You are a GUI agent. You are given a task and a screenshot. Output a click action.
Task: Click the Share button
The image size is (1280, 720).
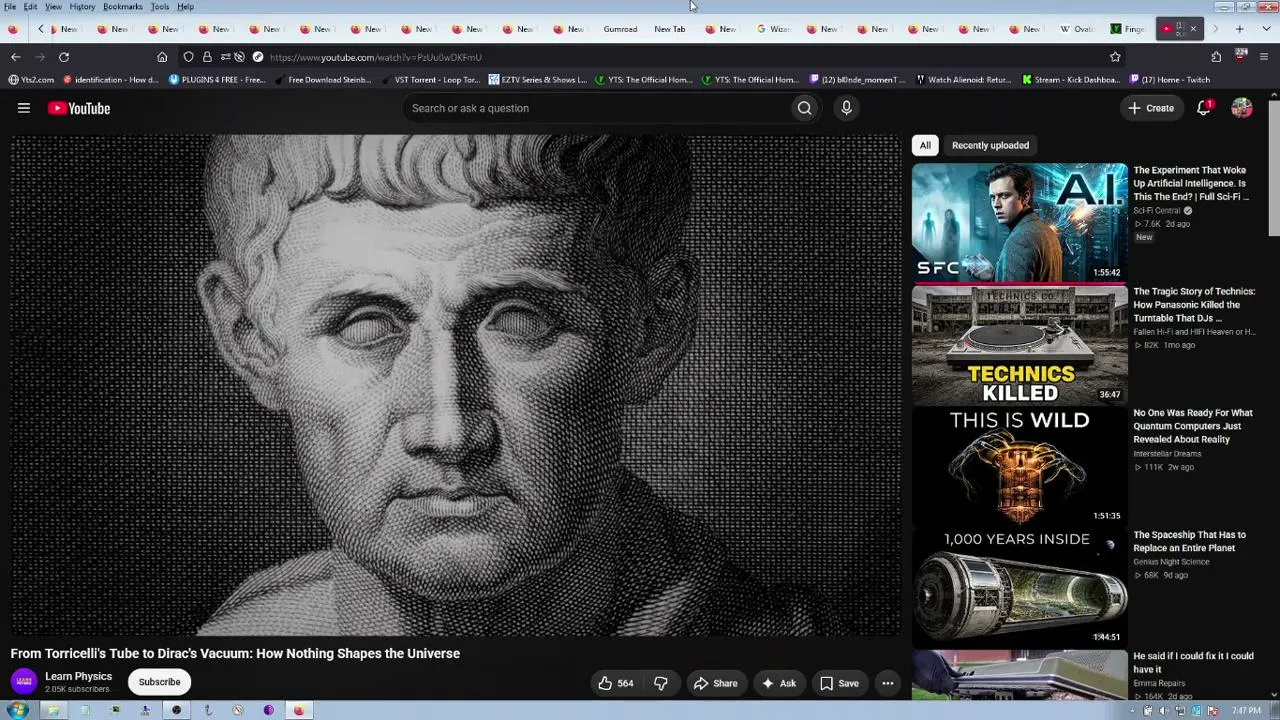pyautogui.click(x=715, y=683)
